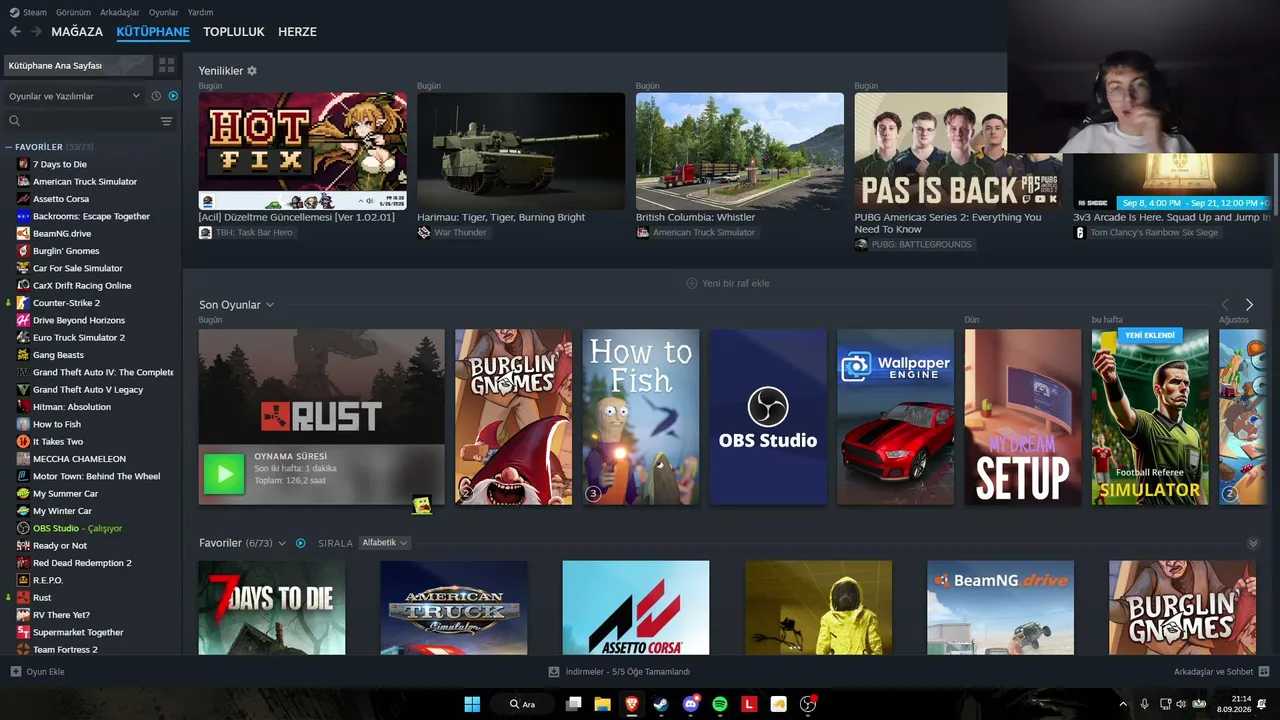Click the Assetto Corsa sidebar icon

[x=23, y=199]
